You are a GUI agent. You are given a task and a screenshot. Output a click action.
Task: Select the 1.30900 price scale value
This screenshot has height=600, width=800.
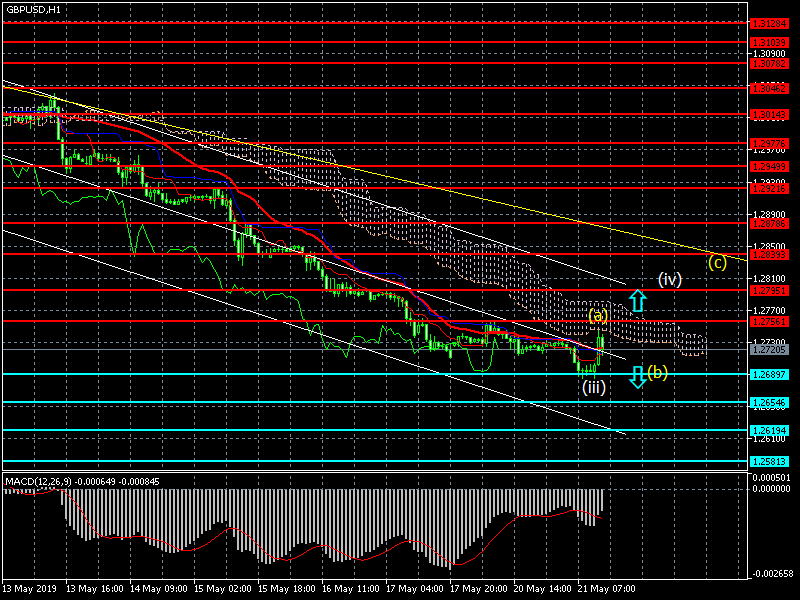point(769,54)
